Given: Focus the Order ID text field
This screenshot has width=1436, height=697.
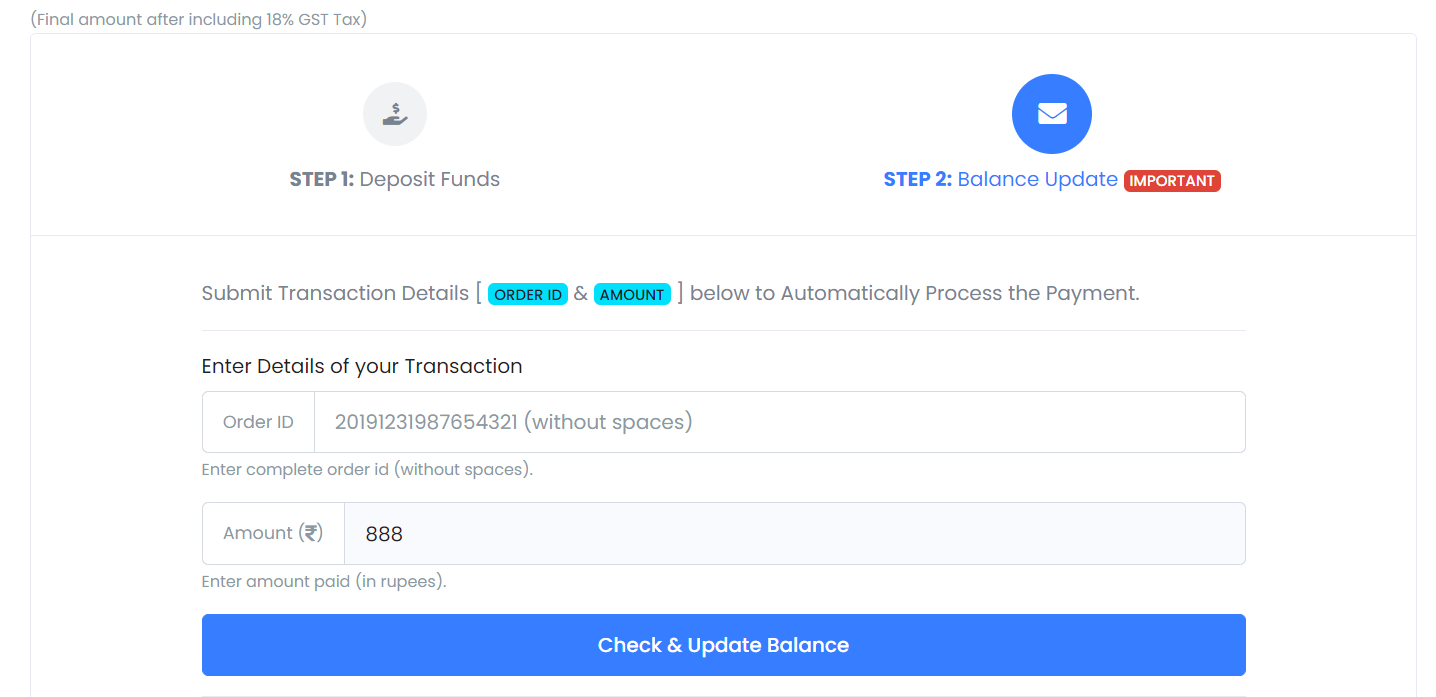Looking at the screenshot, I should click(779, 422).
